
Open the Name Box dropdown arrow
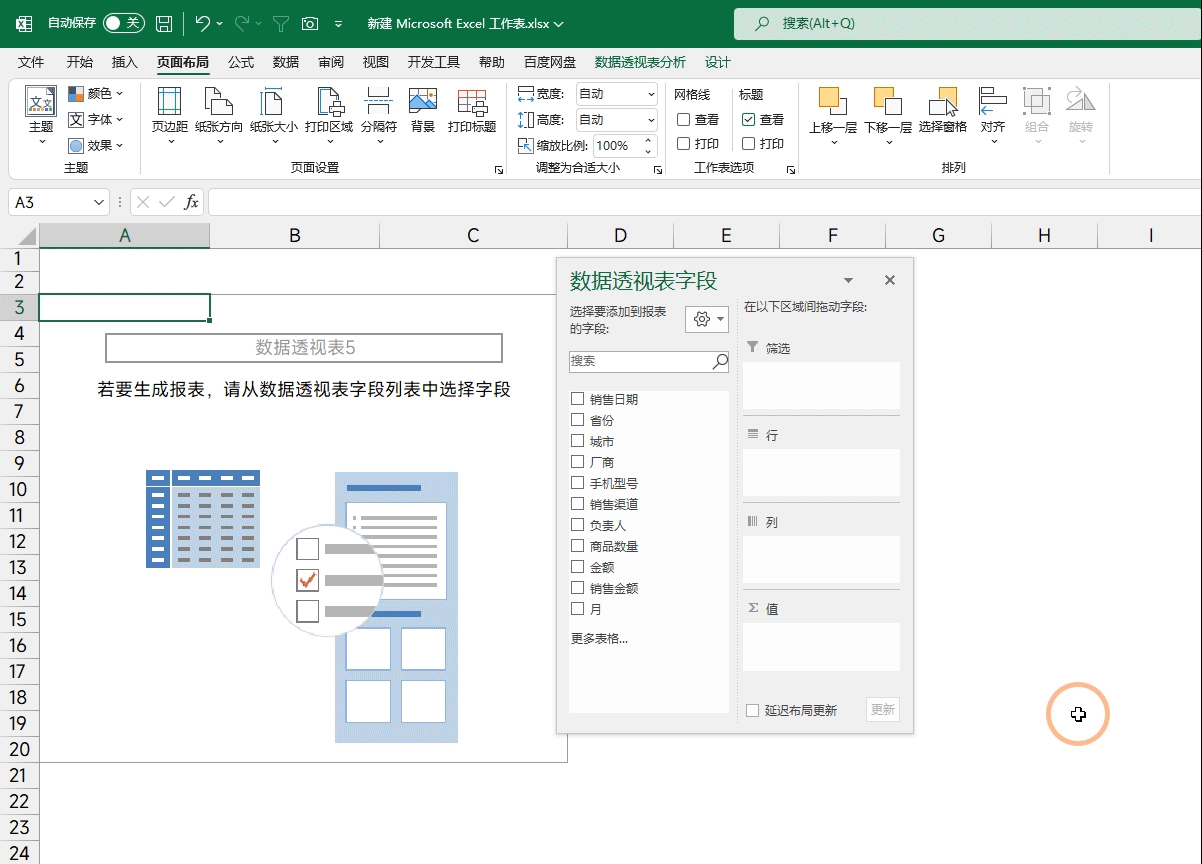(99, 203)
